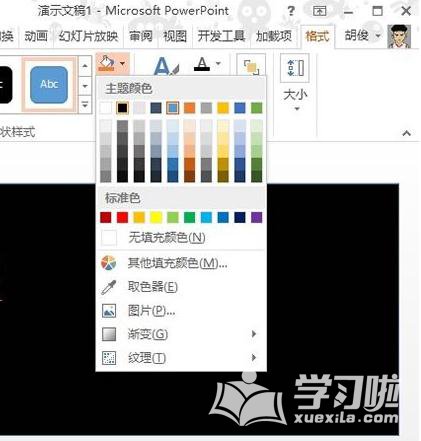Pick the highlighted blue theme color swatch
Screen dimensions: 421x441
point(173,108)
